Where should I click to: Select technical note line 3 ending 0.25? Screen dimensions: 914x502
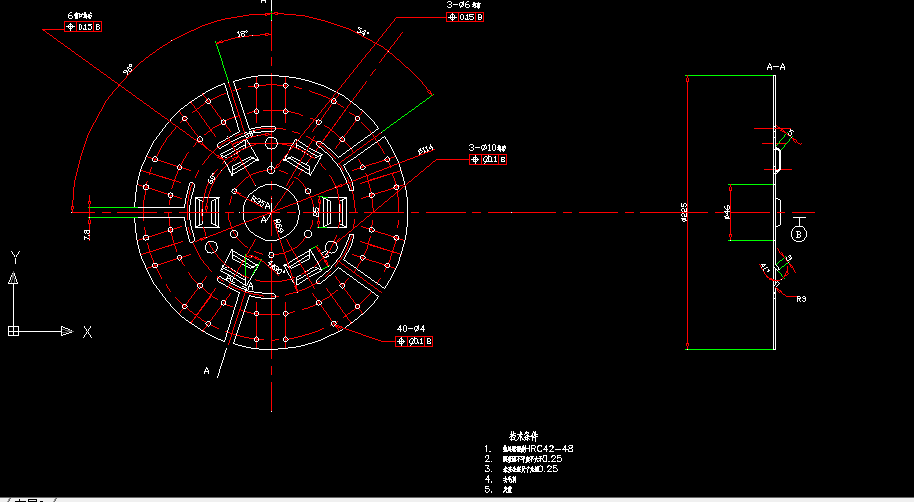click(x=521, y=469)
